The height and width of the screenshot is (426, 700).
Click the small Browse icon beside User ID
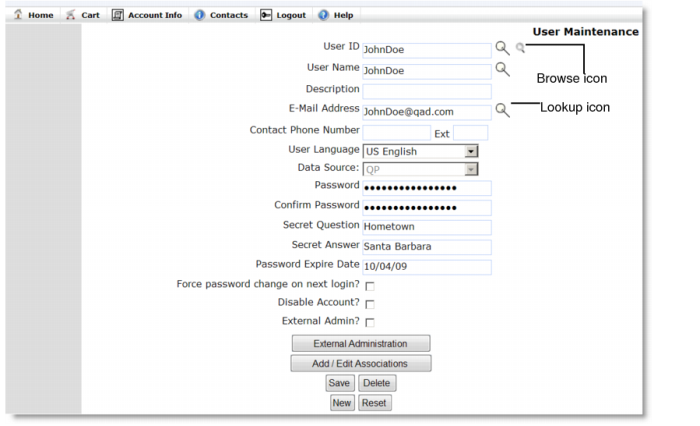(x=520, y=47)
